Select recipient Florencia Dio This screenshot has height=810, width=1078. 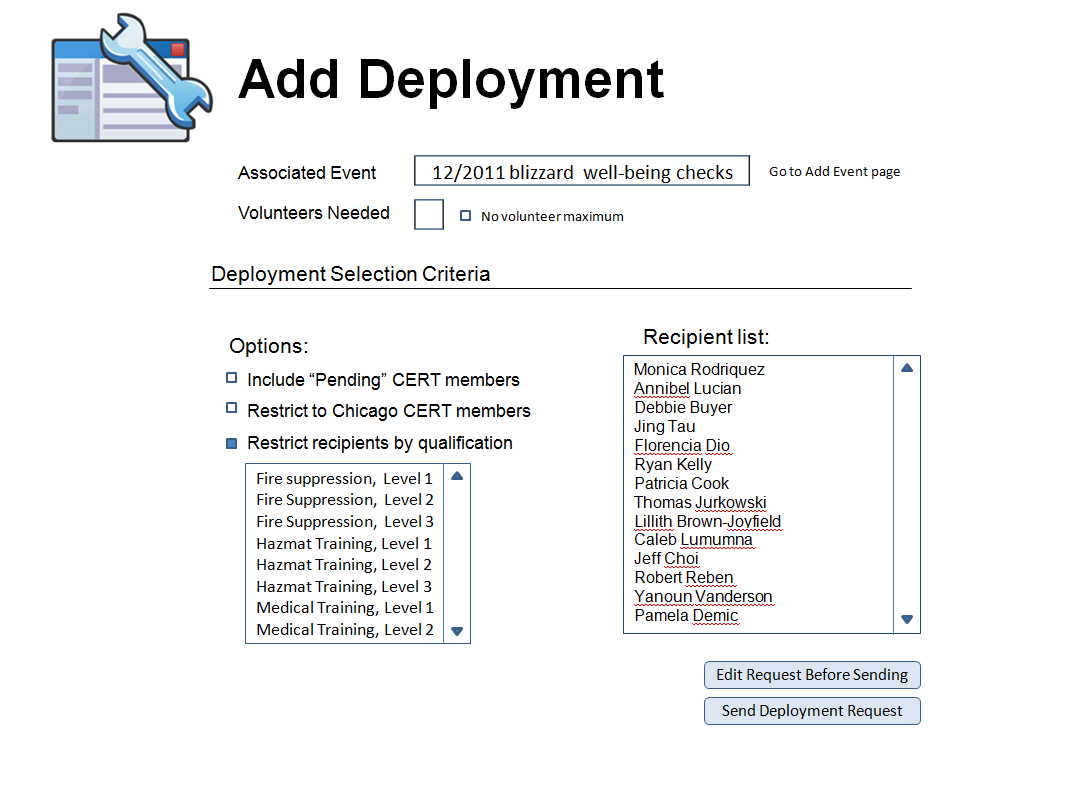coord(682,446)
